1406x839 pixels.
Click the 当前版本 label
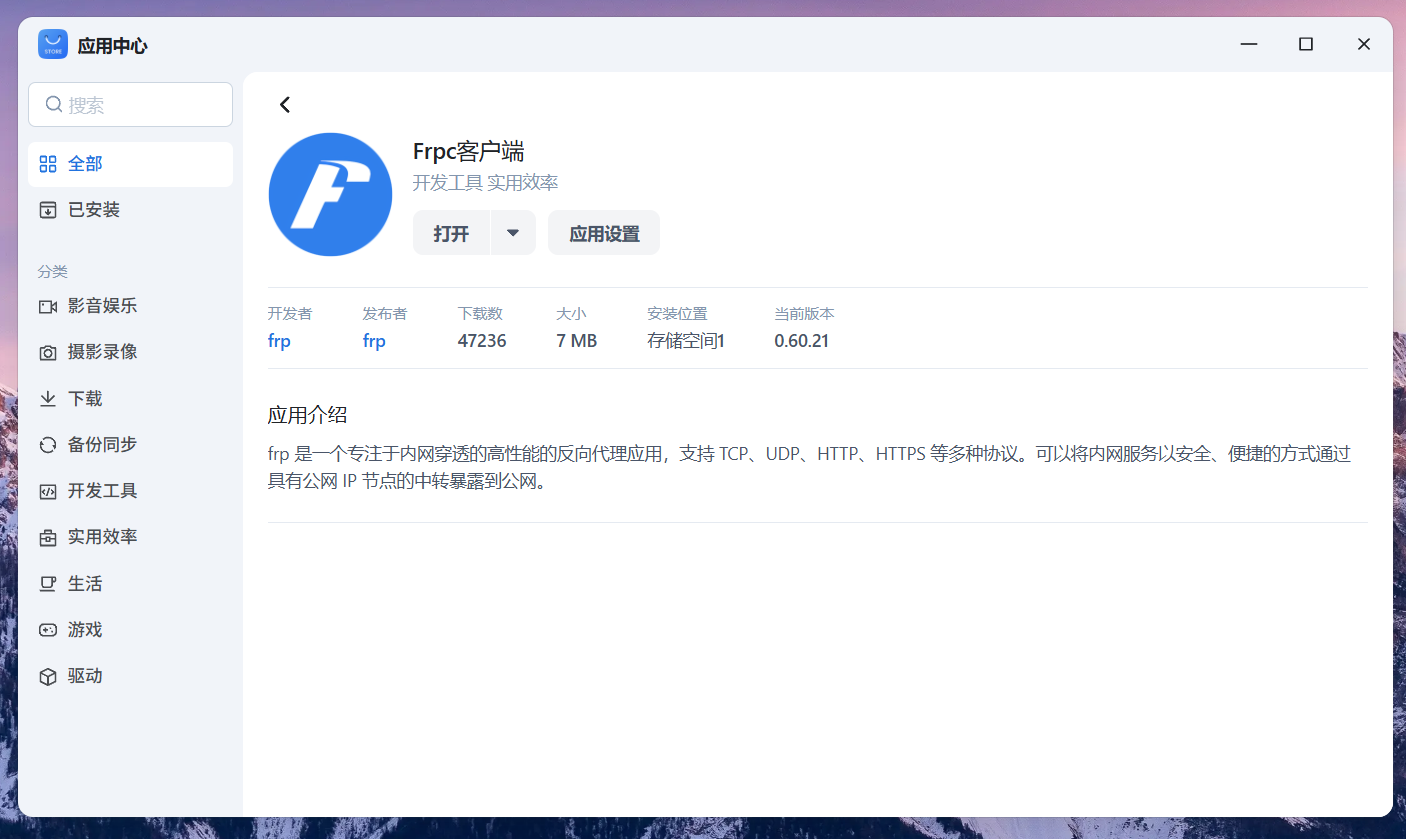pyautogui.click(x=804, y=314)
